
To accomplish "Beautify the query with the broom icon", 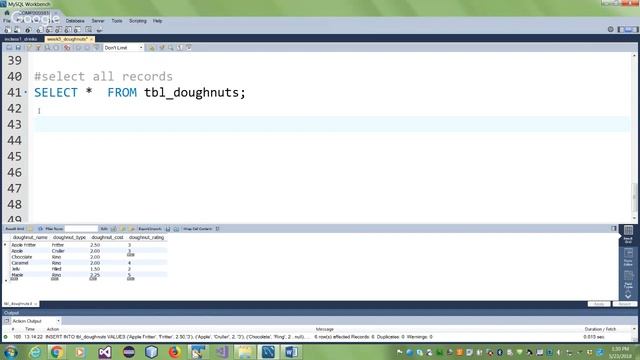I will coord(162,48).
